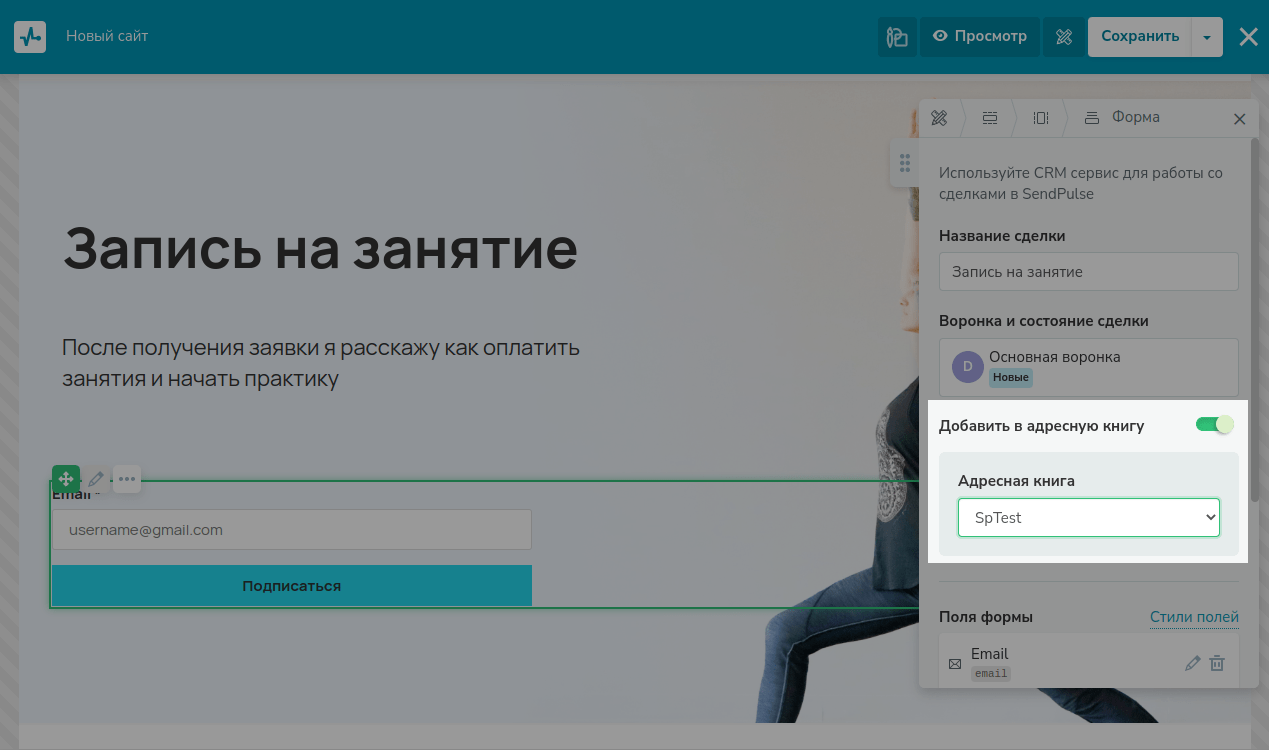Disable the Добавить в адресную книгу toggle
1269x750 pixels.
tap(1215, 425)
